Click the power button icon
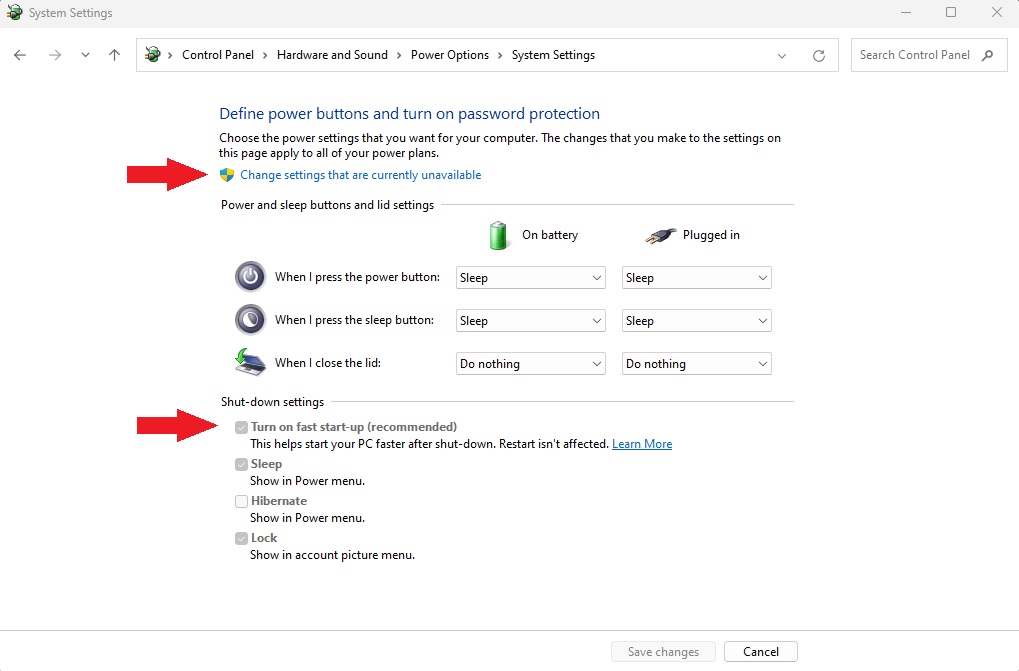This screenshot has width=1019, height=671. pyautogui.click(x=250, y=277)
